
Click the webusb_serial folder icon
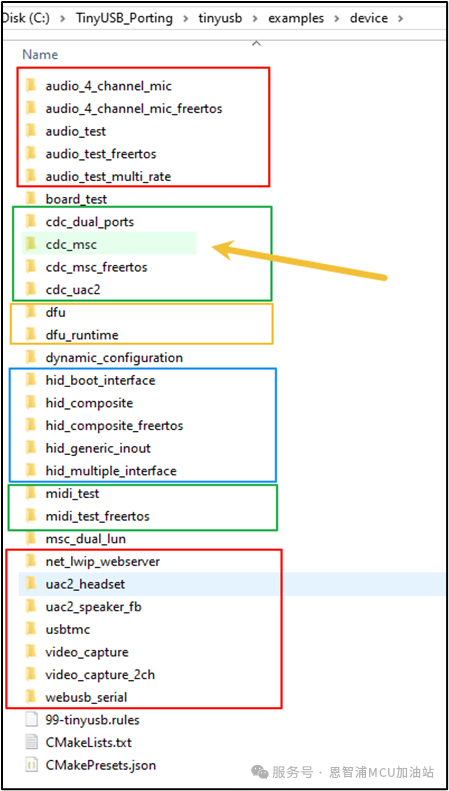click(31, 697)
